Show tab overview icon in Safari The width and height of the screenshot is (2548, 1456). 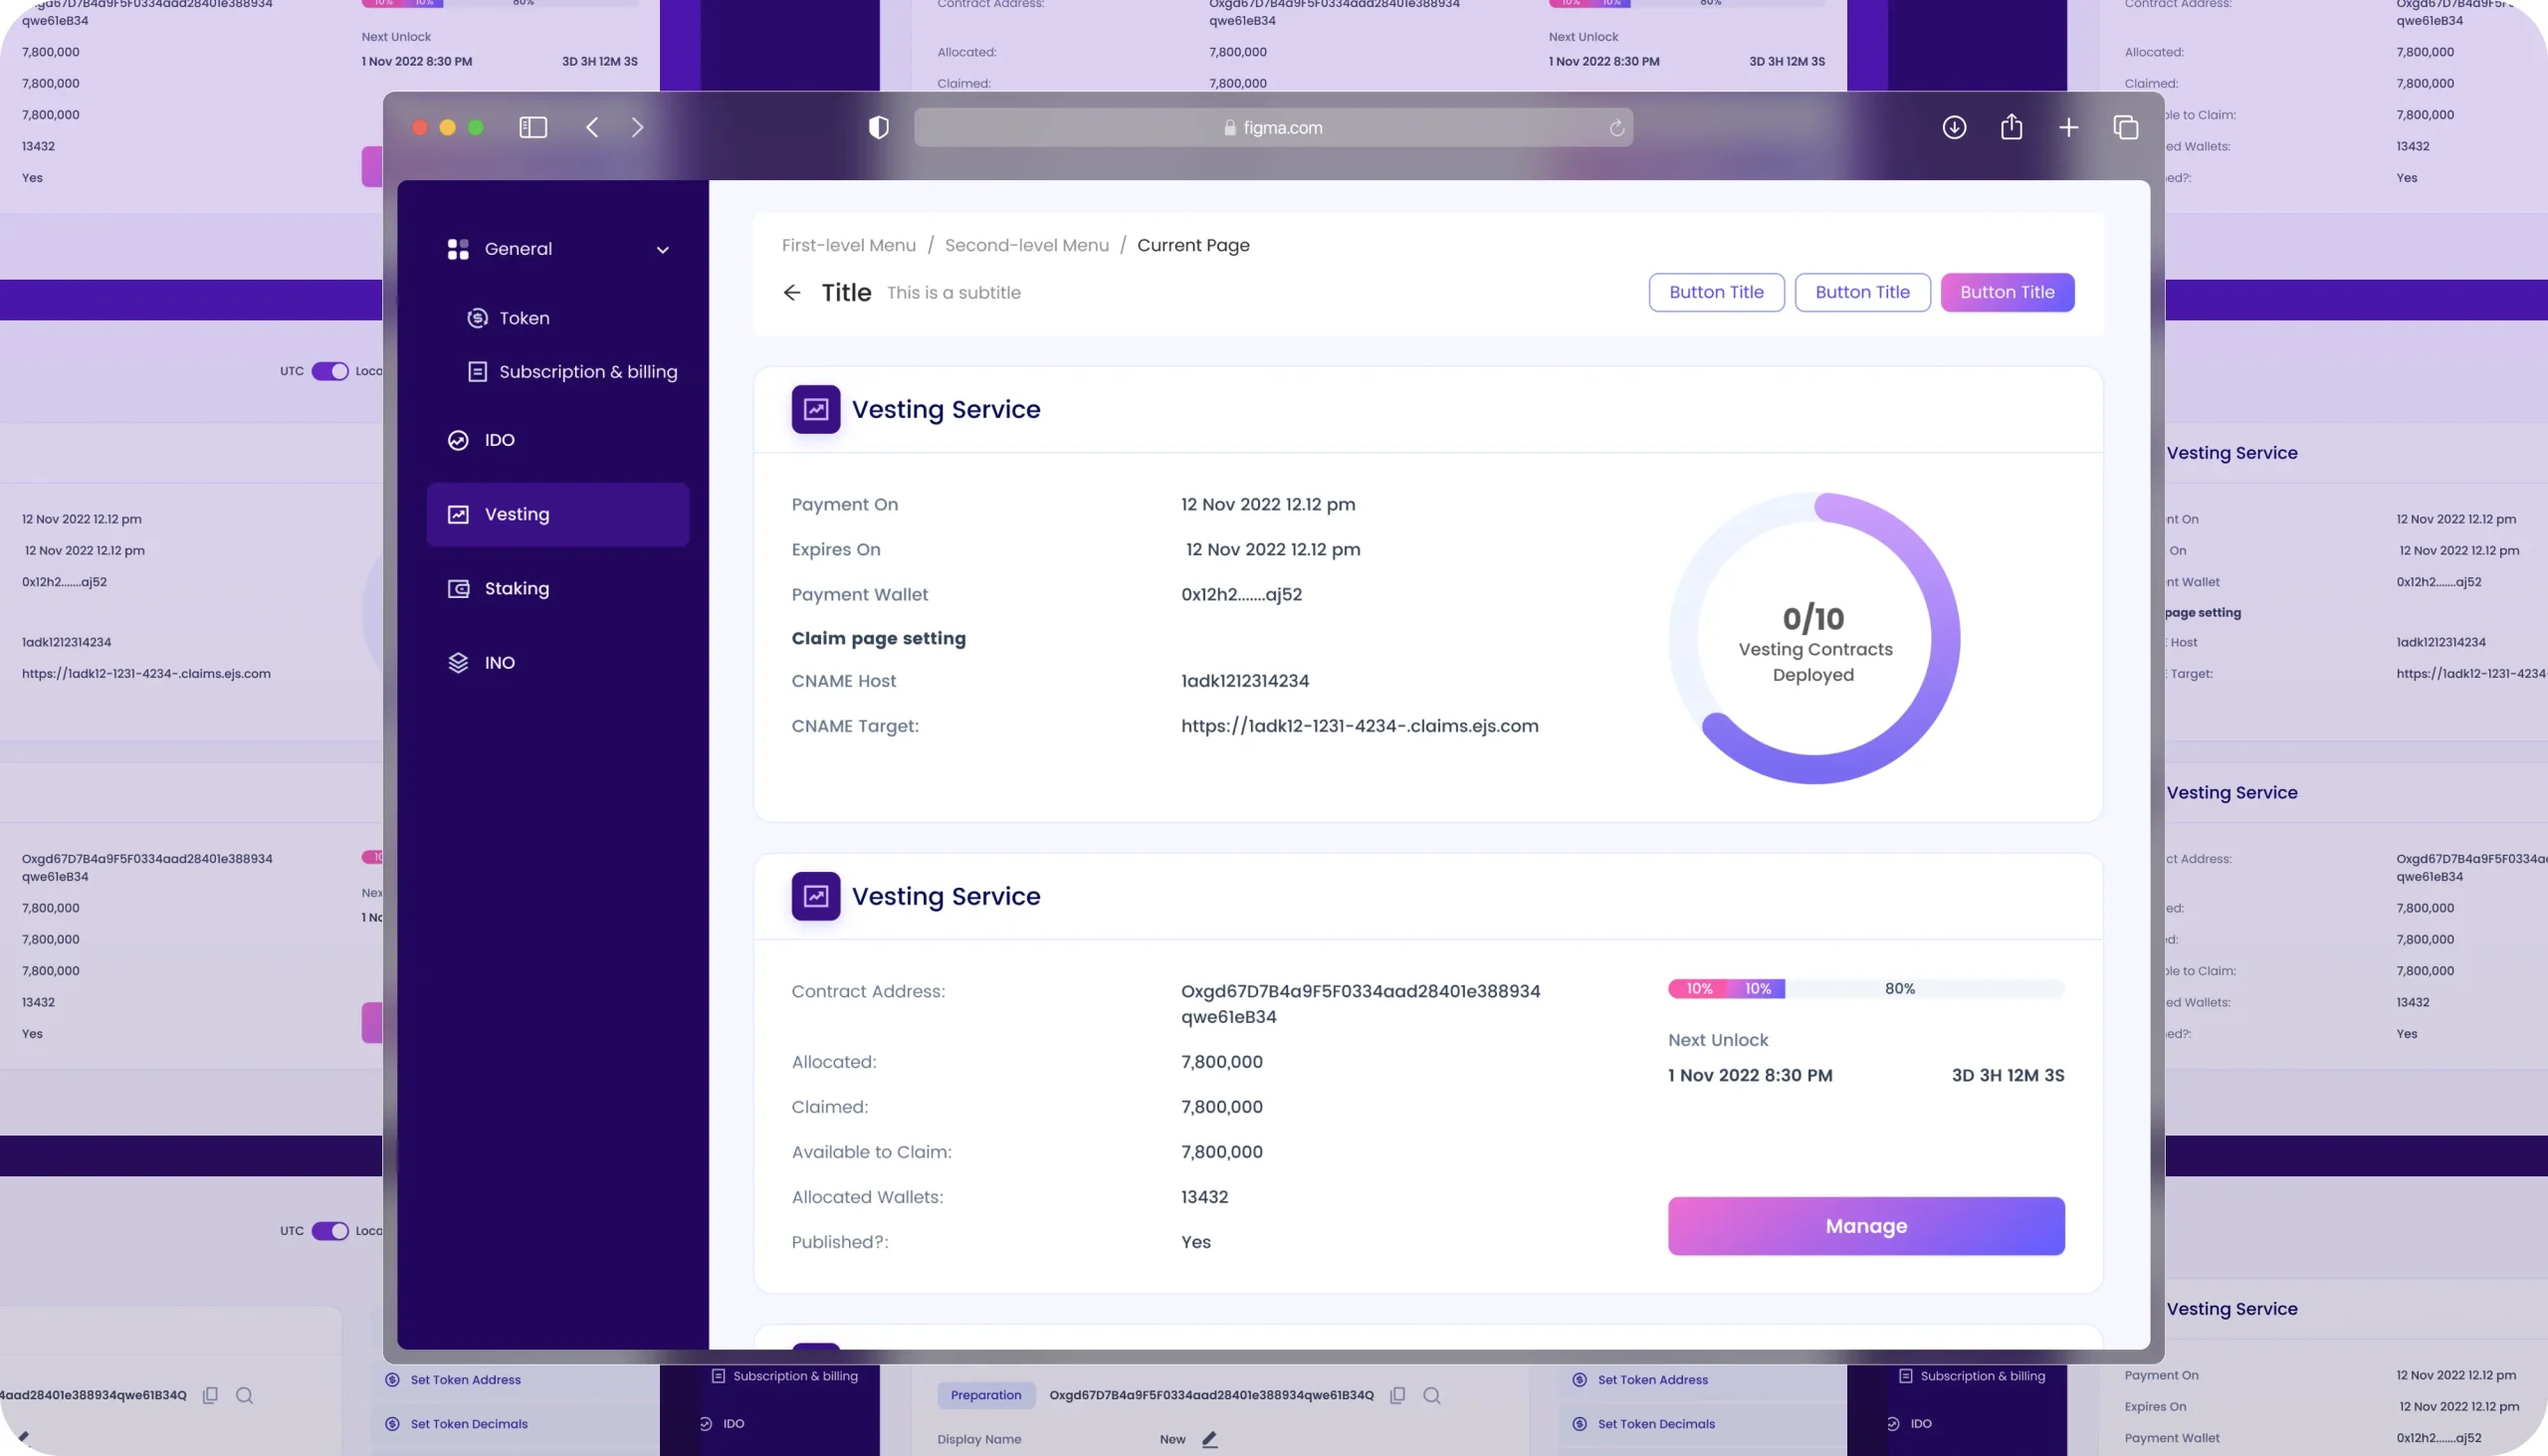[x=2125, y=127]
